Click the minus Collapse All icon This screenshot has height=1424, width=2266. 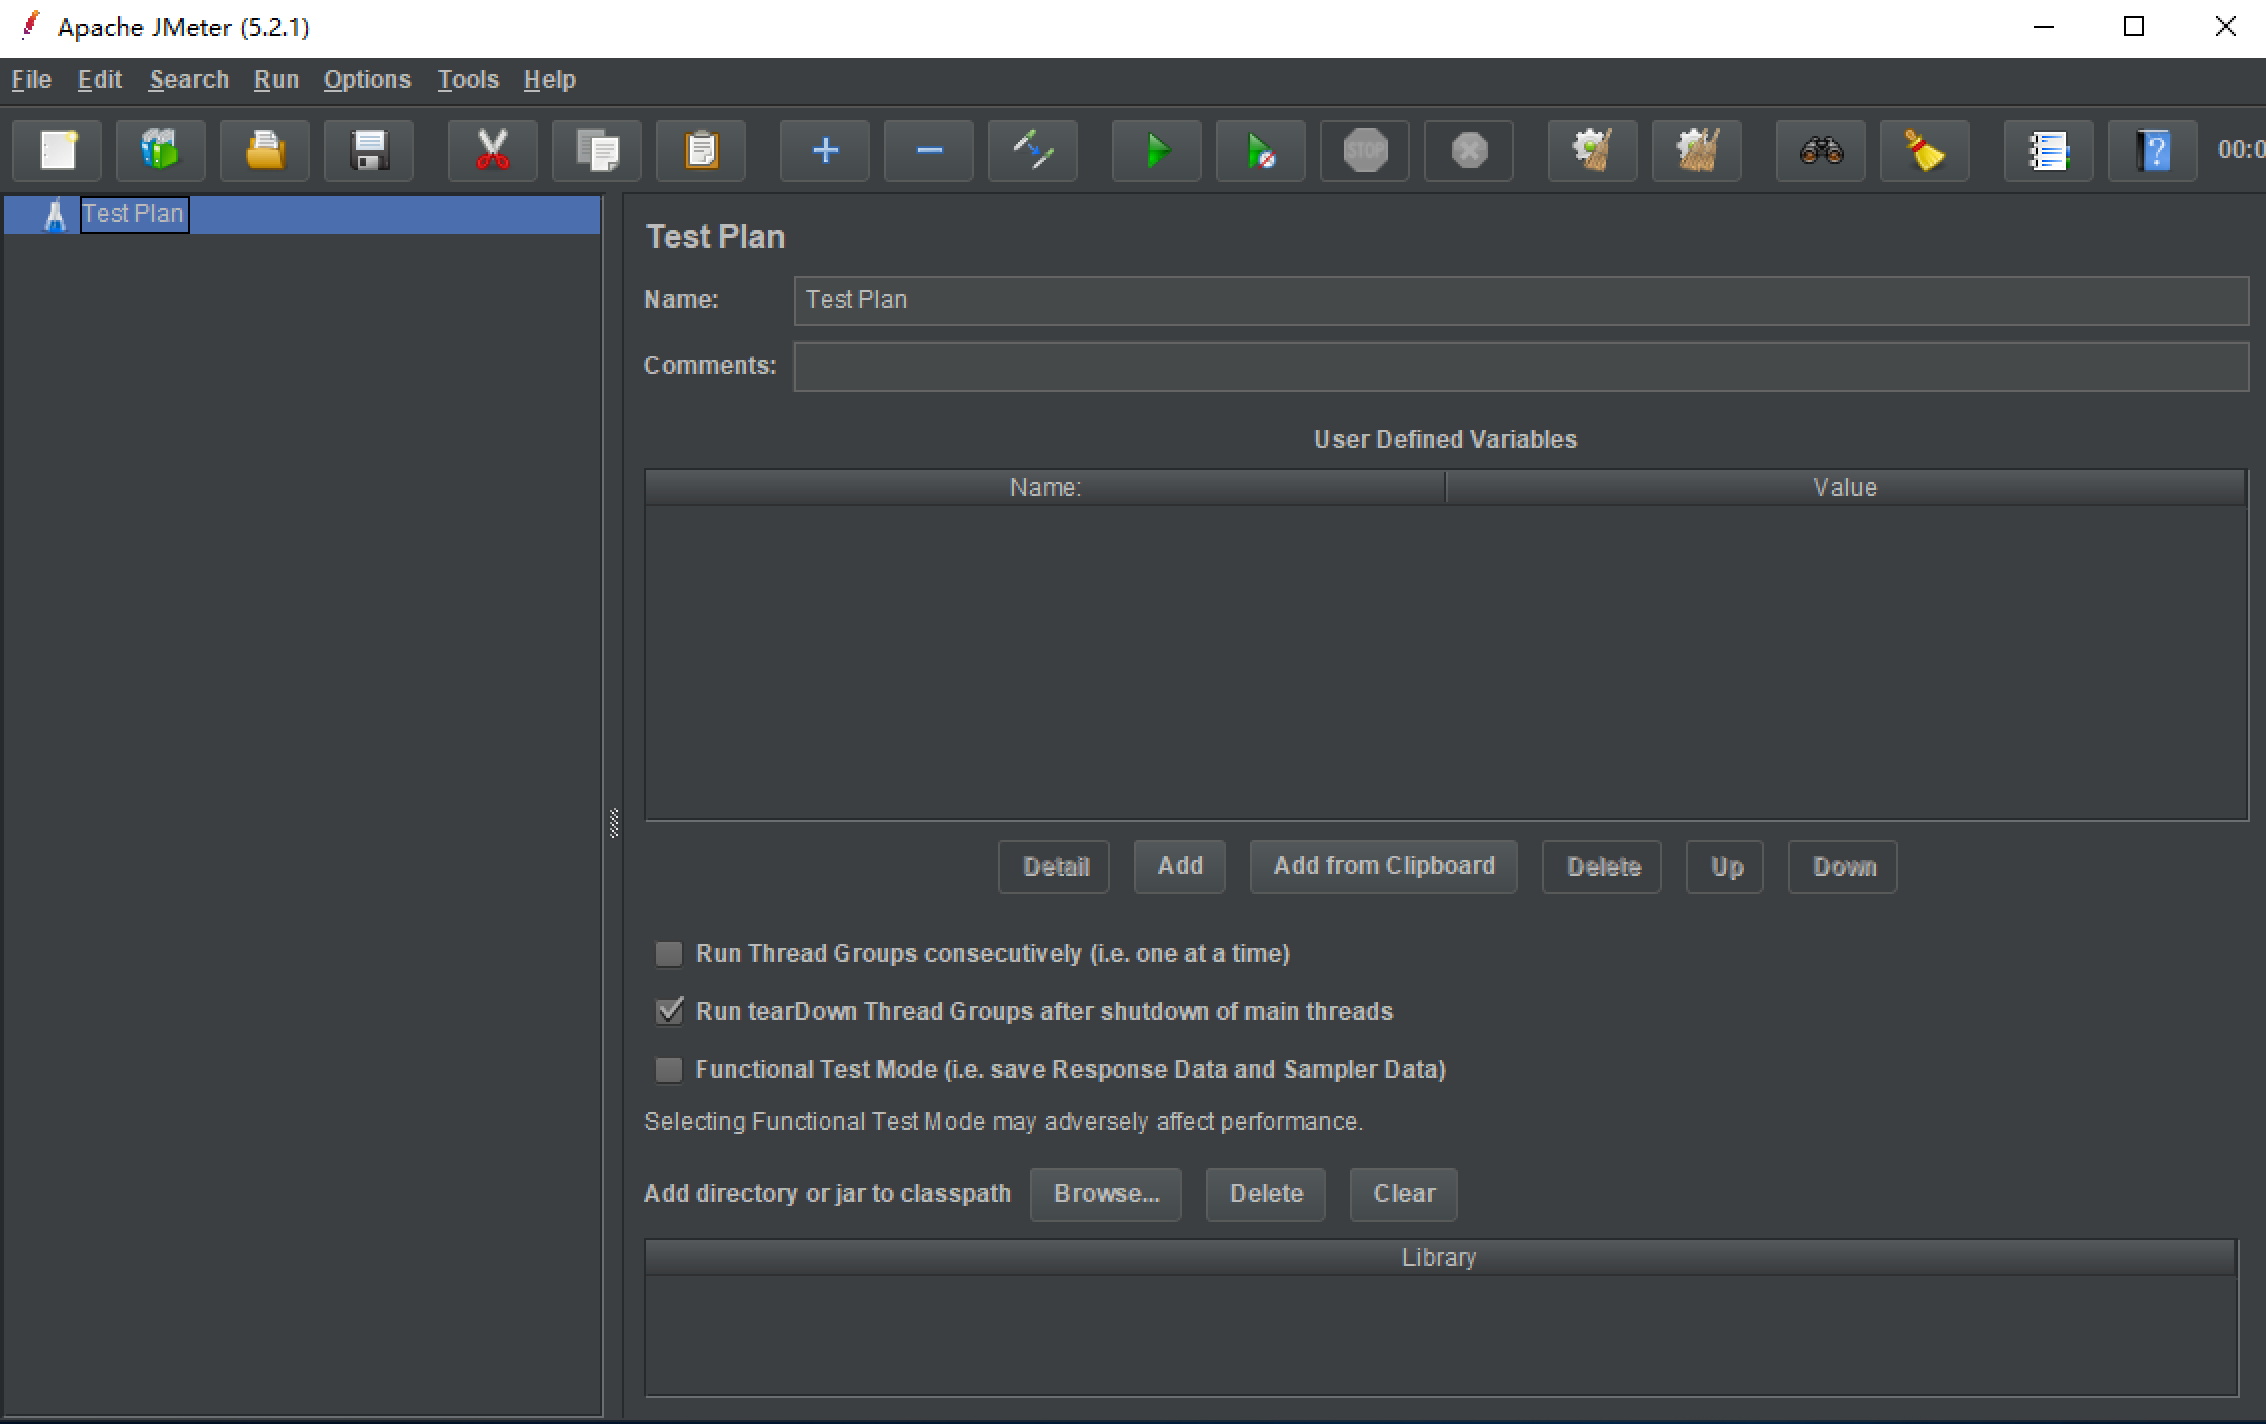pyautogui.click(x=929, y=151)
